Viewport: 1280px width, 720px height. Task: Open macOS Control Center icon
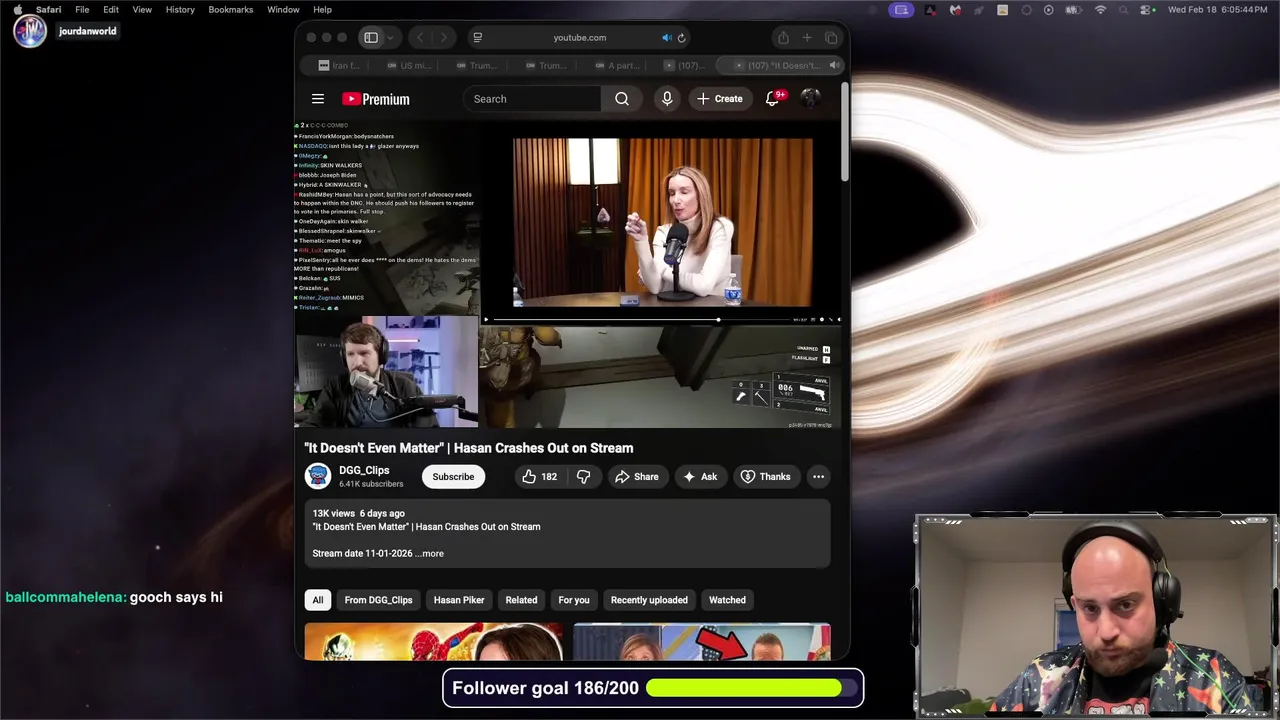click(1147, 10)
